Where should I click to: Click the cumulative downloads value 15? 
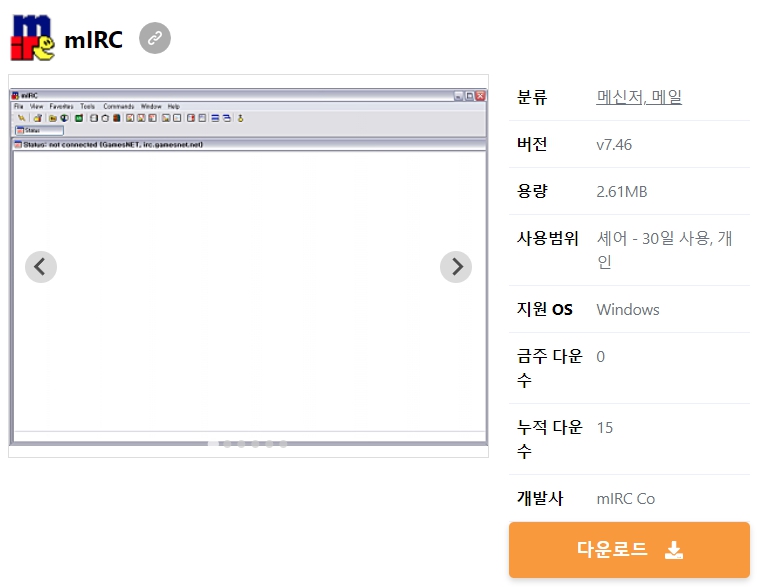(605, 427)
